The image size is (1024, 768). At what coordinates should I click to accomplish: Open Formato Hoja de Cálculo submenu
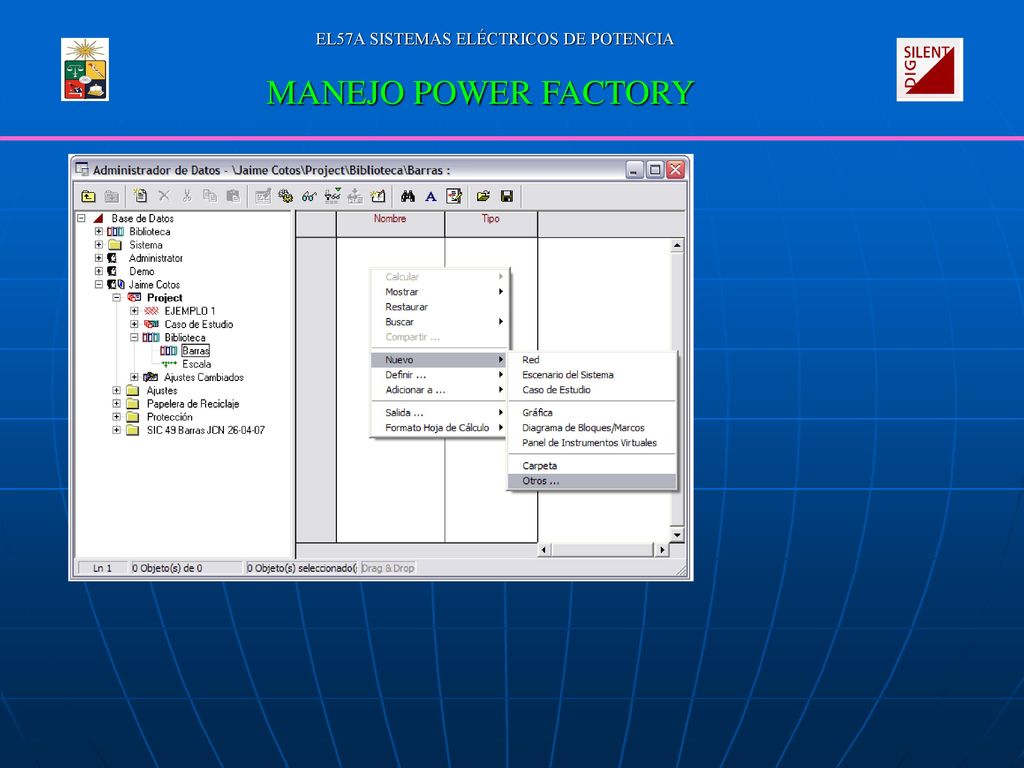pyautogui.click(x=438, y=428)
